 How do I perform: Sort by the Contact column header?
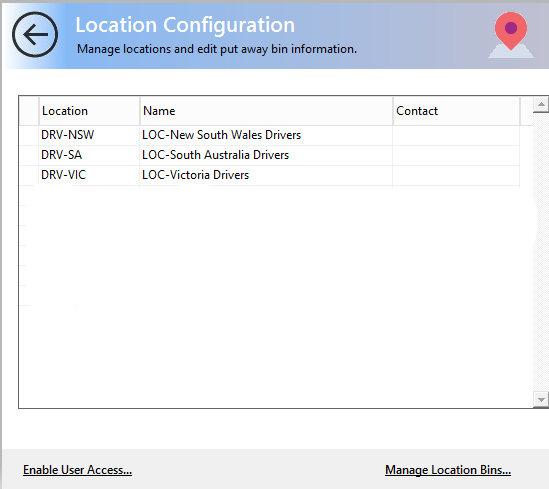coord(457,111)
